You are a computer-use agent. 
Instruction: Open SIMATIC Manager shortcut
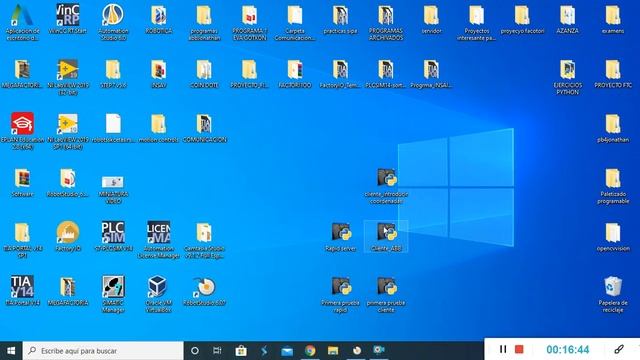pos(113,294)
